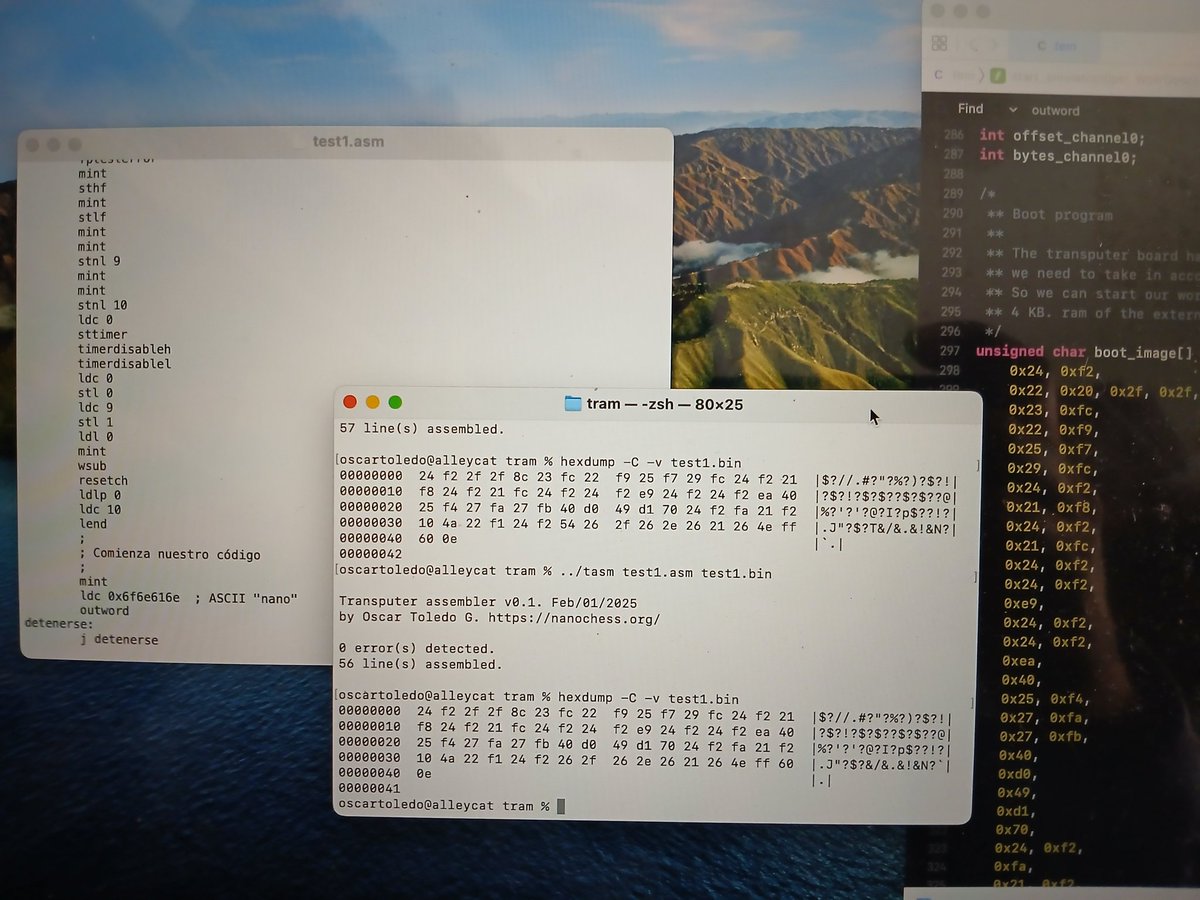Click the back navigation arrow in the code editor
The height and width of the screenshot is (900, 1200).
click(x=975, y=45)
